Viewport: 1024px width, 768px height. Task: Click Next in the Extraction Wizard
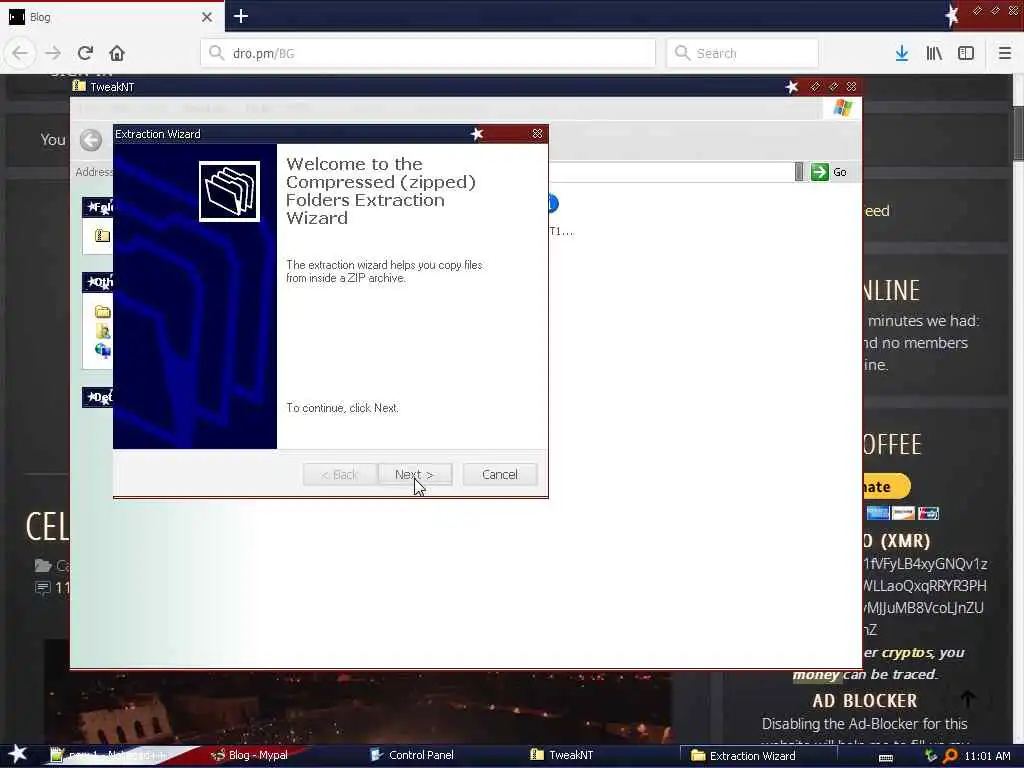(x=415, y=475)
